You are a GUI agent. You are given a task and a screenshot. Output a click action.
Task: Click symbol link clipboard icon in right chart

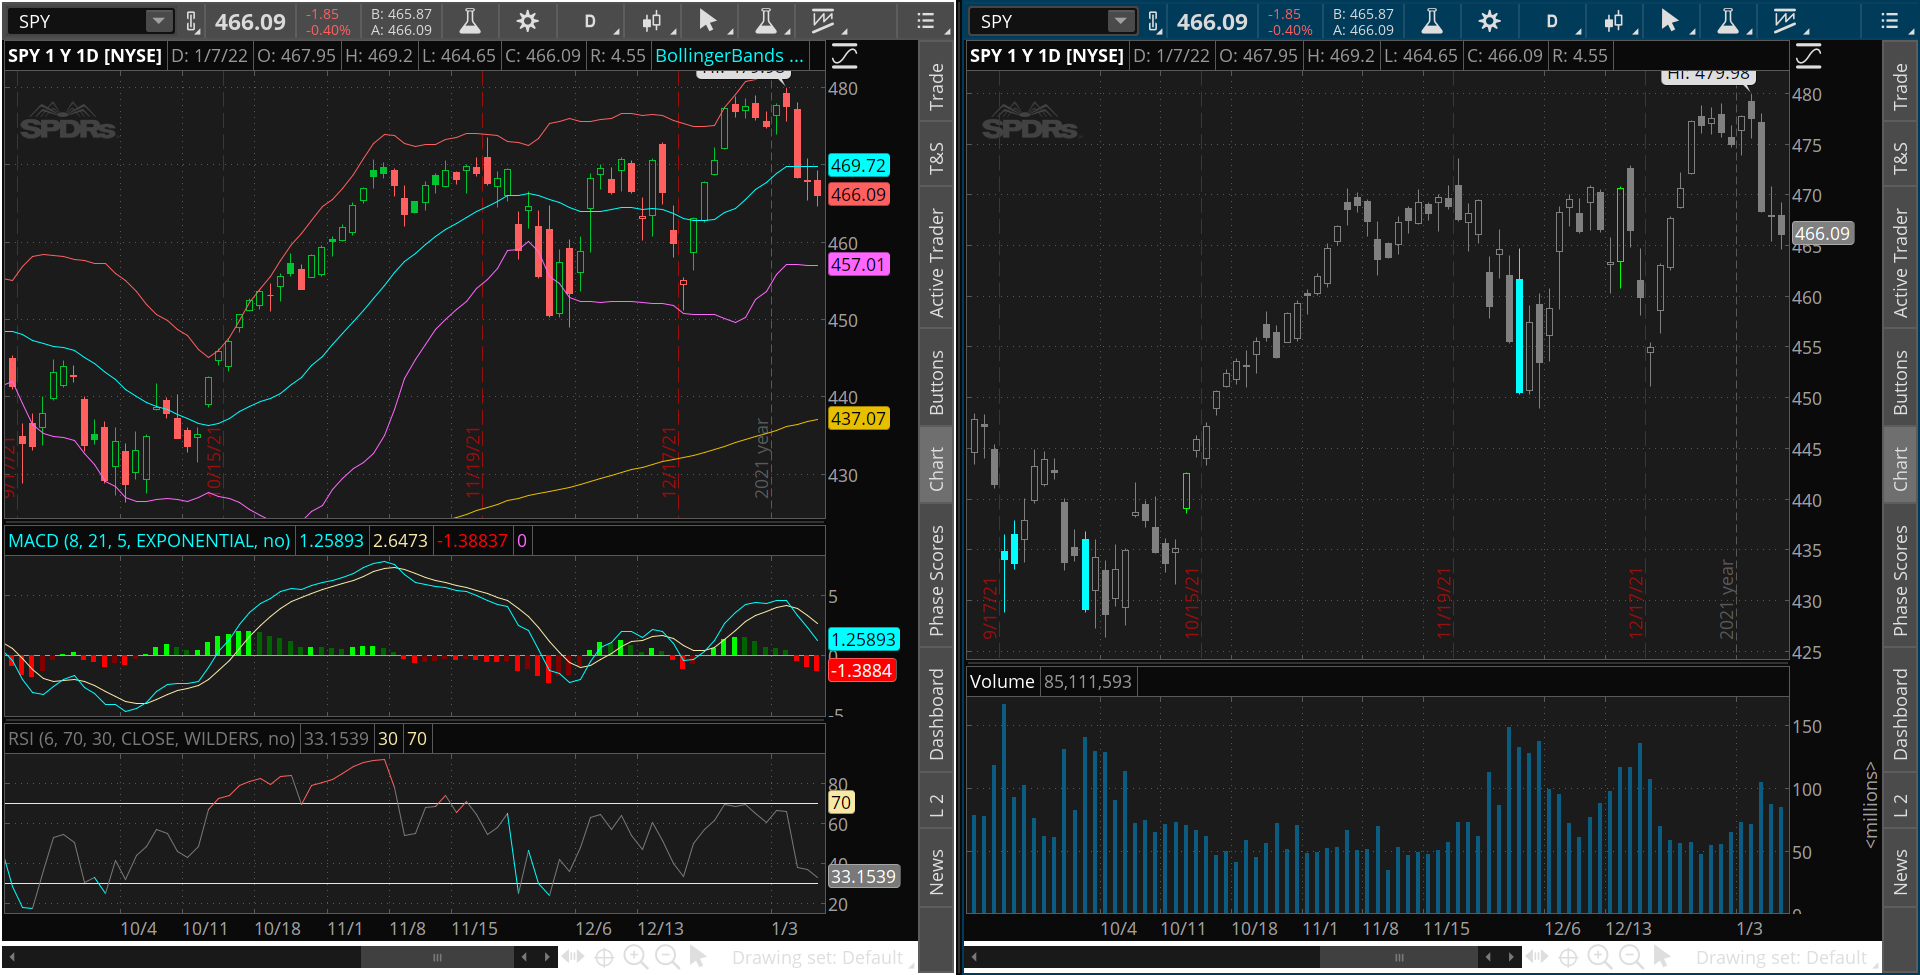click(1154, 21)
